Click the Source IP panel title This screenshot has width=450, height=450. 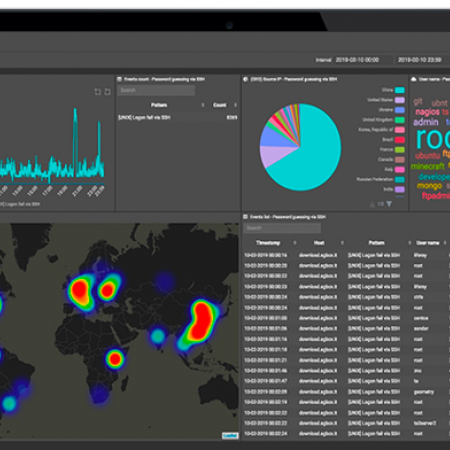point(294,79)
